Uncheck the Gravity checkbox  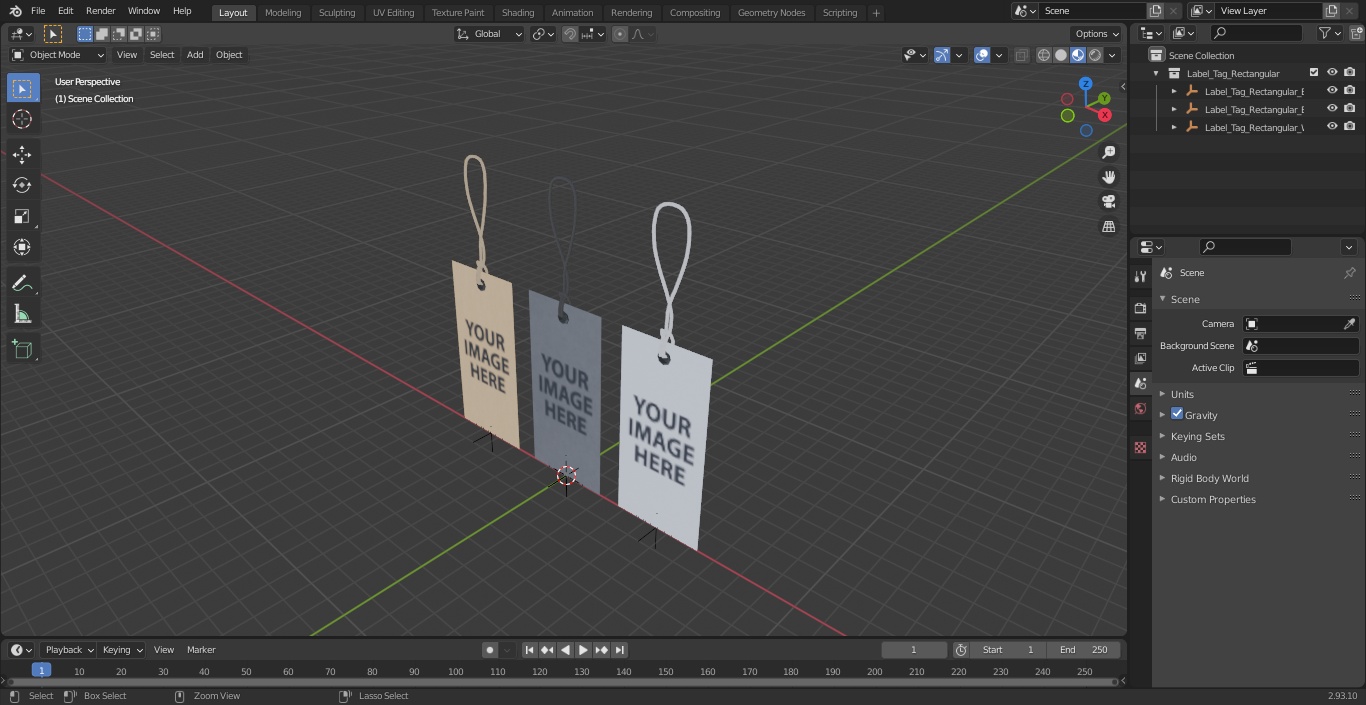pyautogui.click(x=1177, y=414)
